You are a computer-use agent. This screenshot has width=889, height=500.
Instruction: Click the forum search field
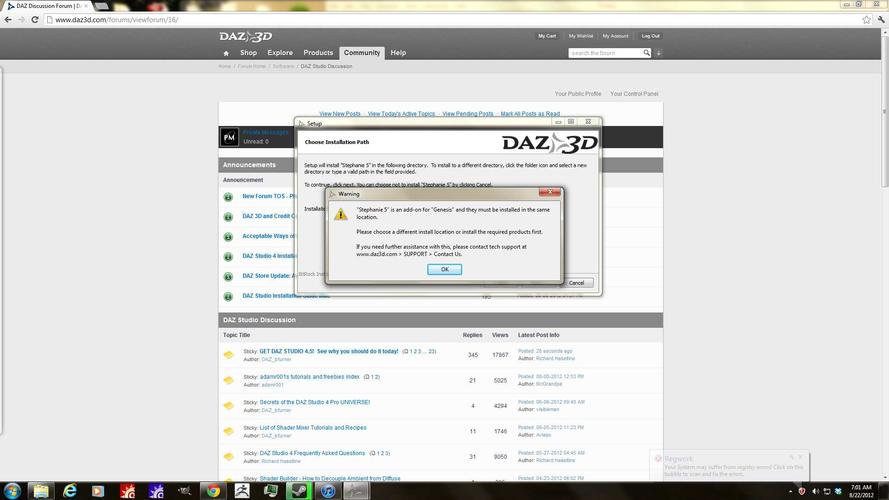[605, 53]
